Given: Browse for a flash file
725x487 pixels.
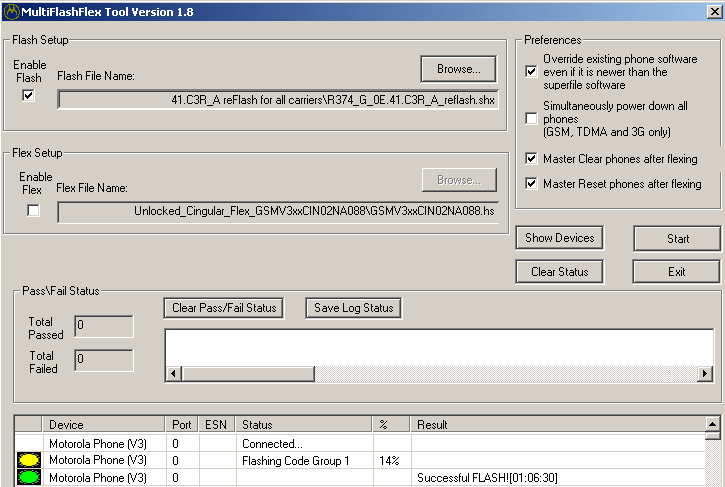Looking at the screenshot, I should (459, 69).
